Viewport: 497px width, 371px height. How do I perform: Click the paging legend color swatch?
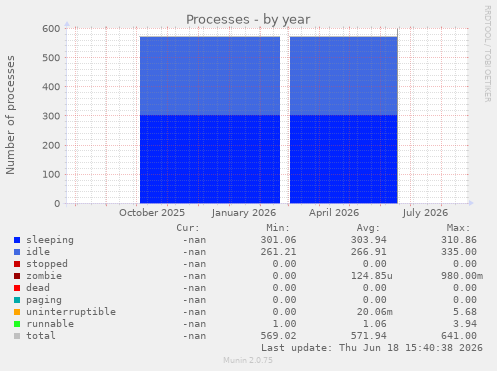[x=17, y=300]
